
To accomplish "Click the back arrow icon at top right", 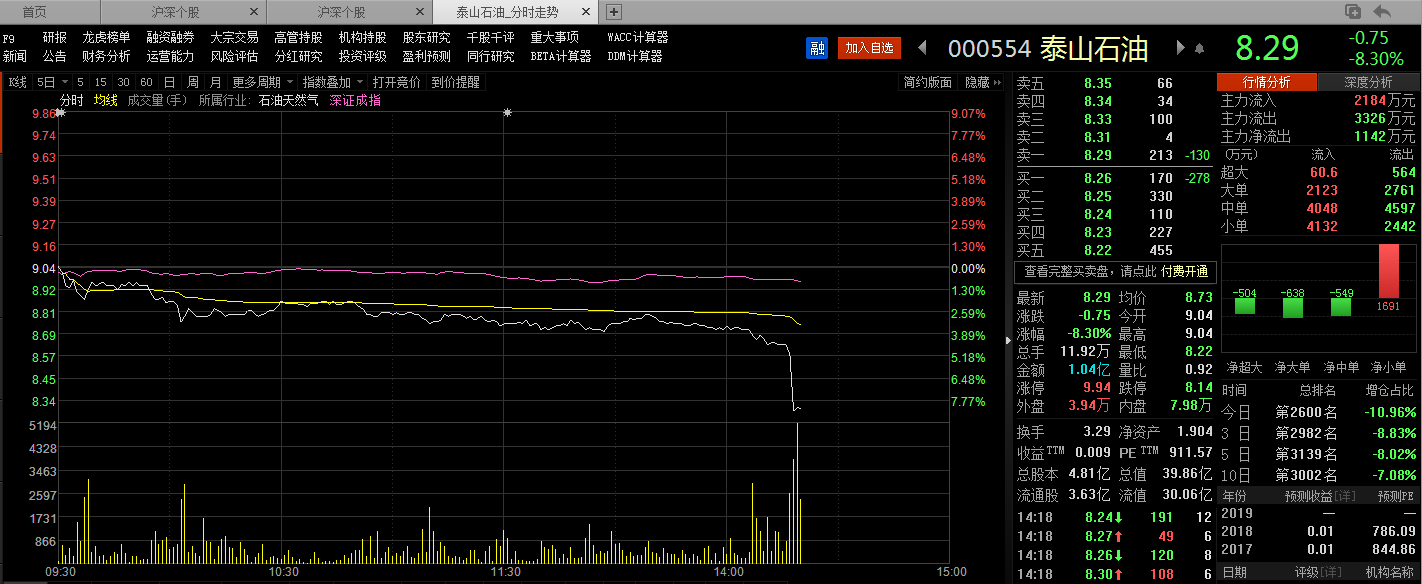I will click(x=1383, y=12).
